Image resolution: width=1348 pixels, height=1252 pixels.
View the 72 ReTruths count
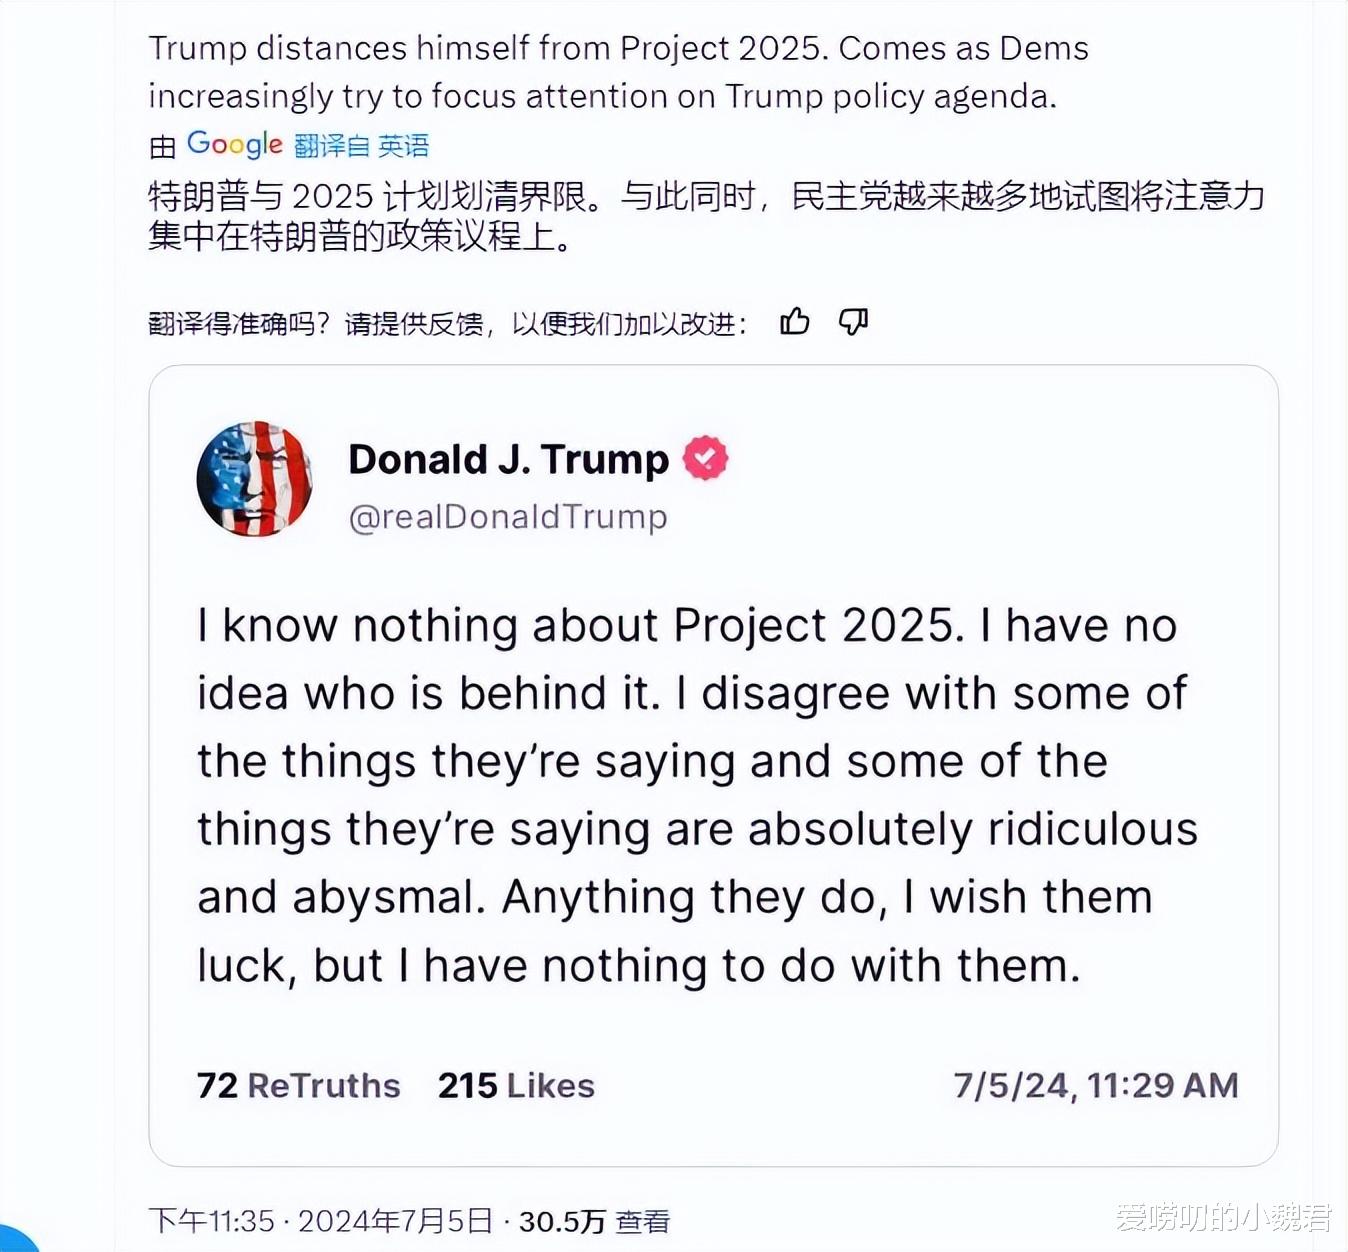pos(299,1085)
